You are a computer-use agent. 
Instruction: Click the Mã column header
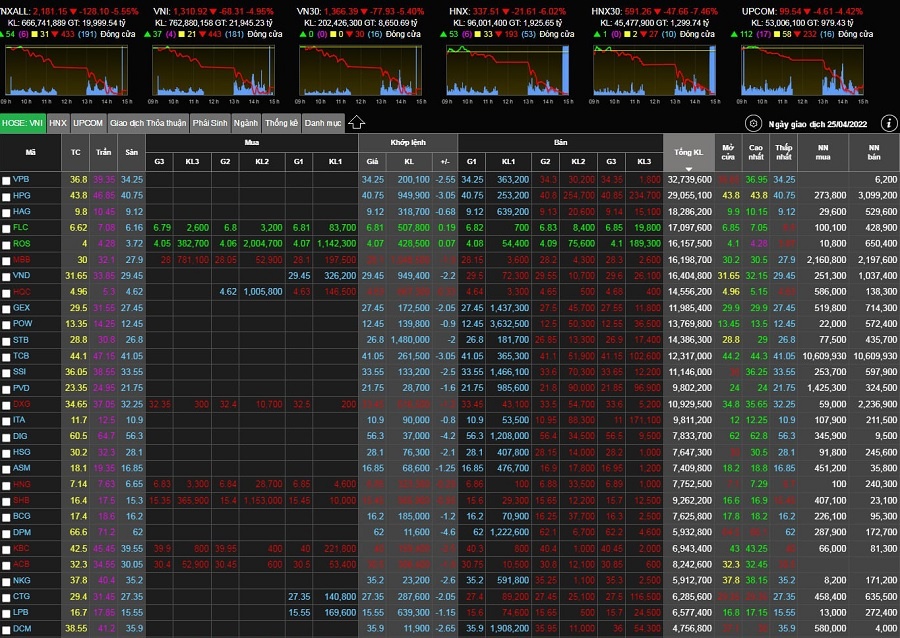(30, 152)
